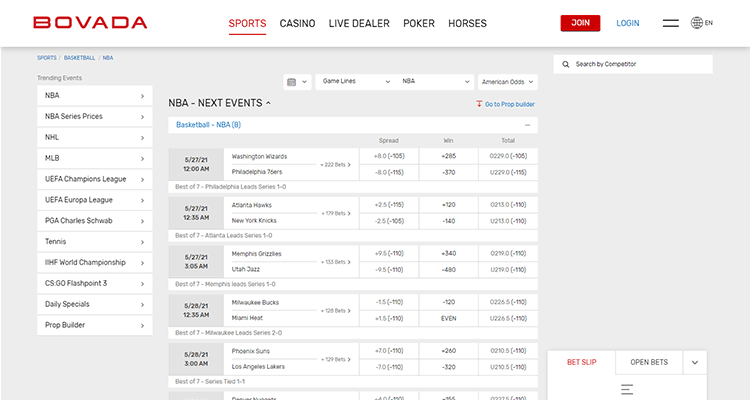Go to the Poker section
750x400 pixels.
(419, 23)
